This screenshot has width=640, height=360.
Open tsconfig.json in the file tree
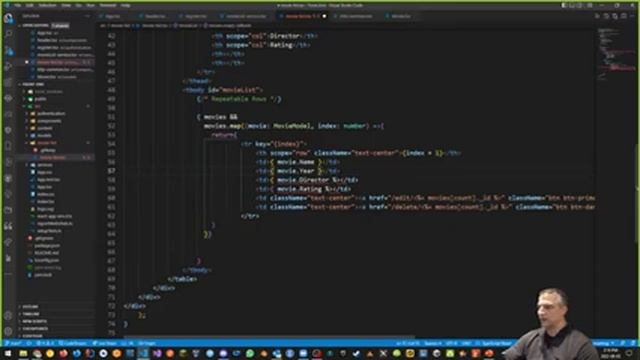point(46,260)
